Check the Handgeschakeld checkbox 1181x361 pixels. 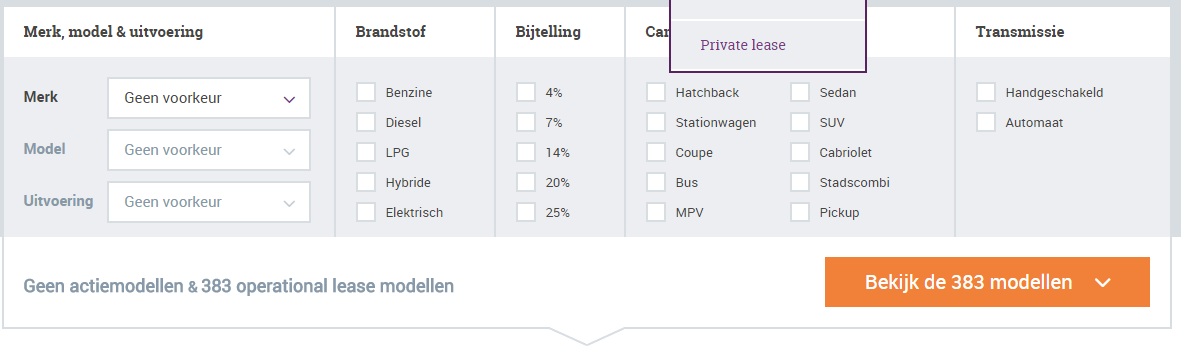click(986, 93)
